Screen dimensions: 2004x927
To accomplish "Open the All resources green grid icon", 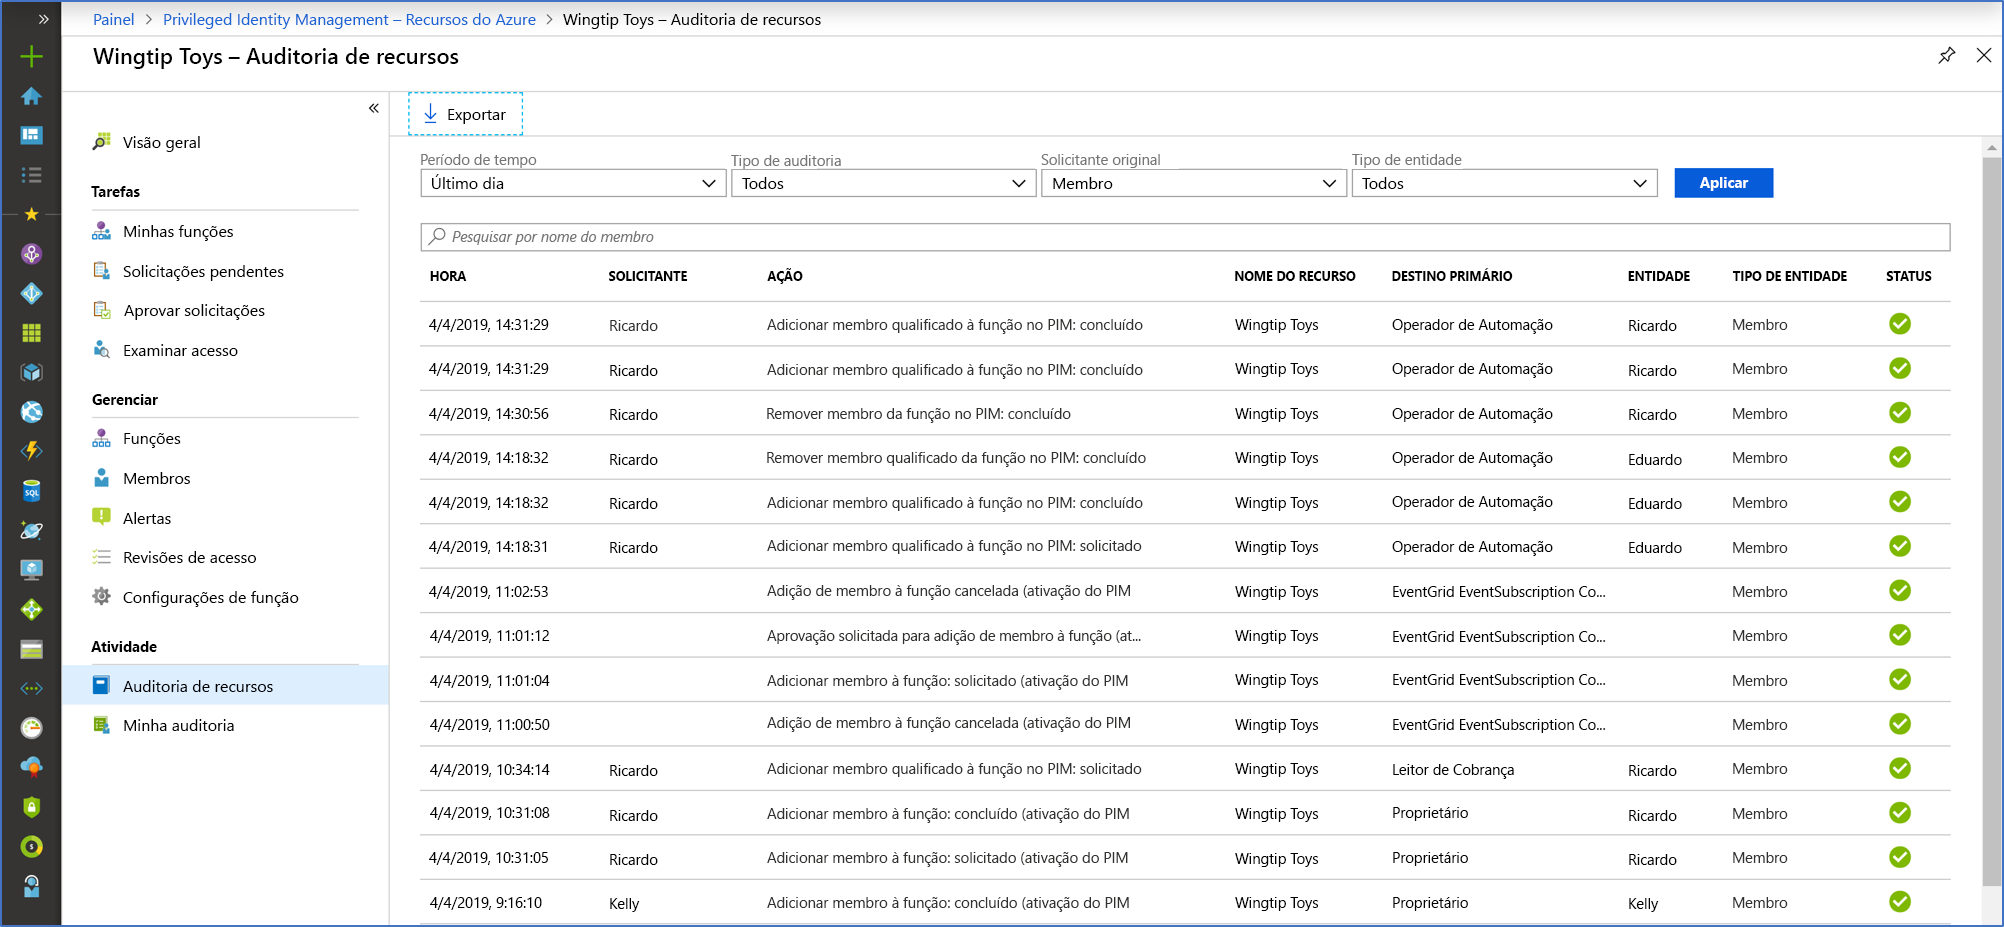I will (x=32, y=333).
